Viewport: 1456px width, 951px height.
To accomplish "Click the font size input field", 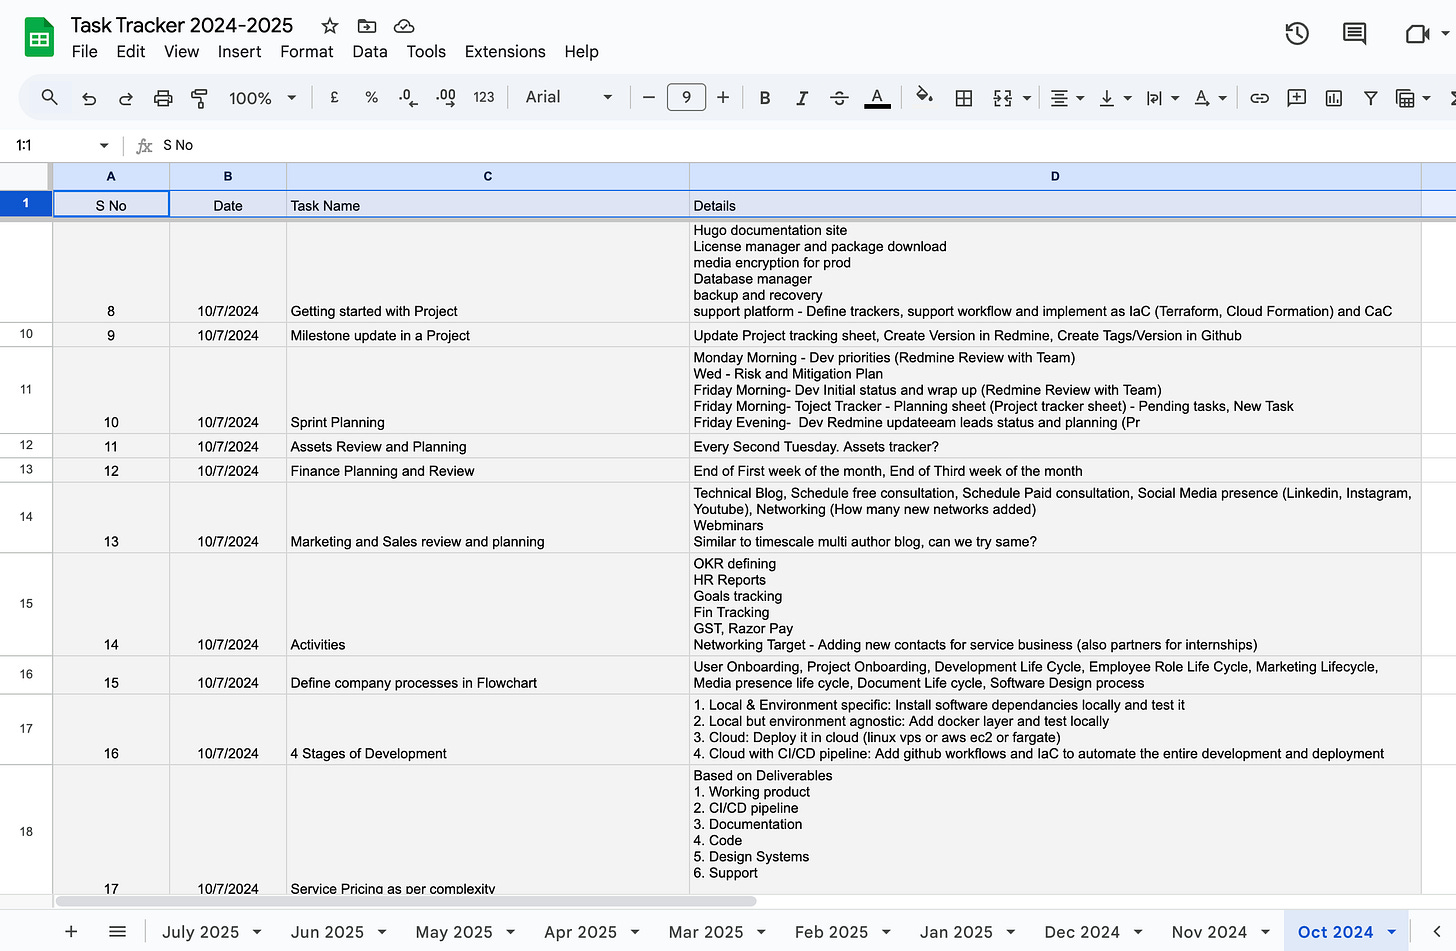I will (686, 97).
